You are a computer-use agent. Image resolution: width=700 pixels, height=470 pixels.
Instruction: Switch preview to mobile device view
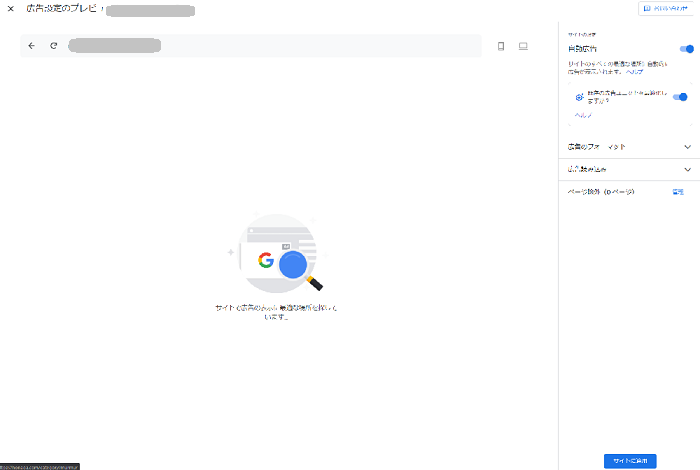point(501,46)
